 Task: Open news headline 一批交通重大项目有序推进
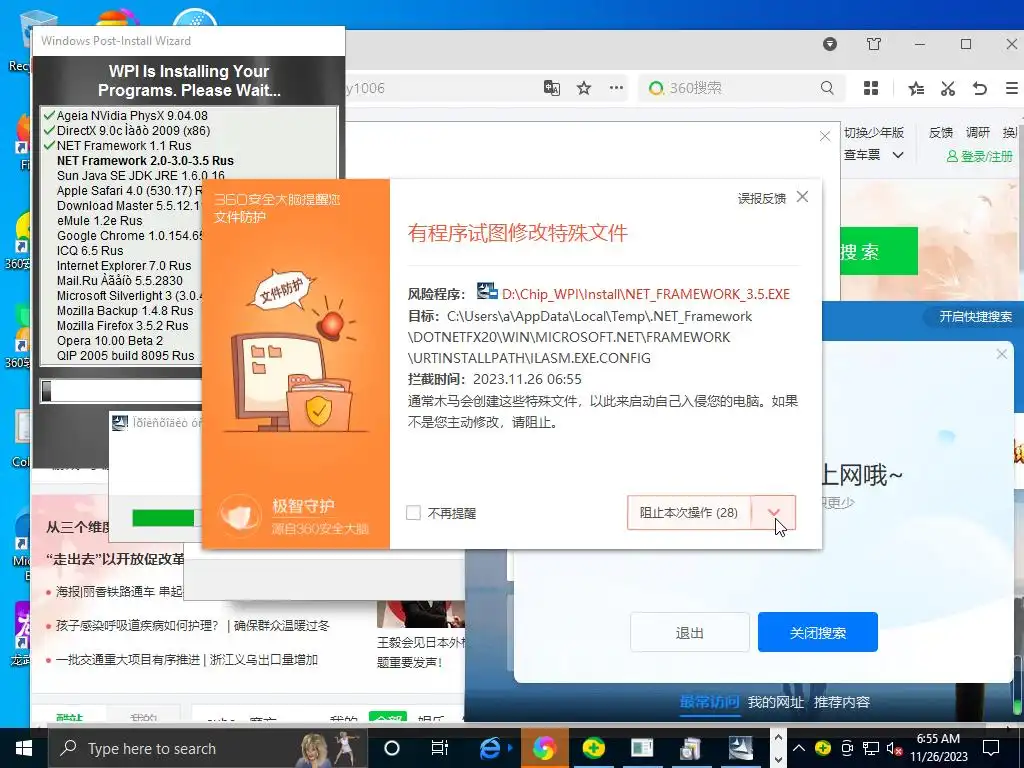(127, 660)
